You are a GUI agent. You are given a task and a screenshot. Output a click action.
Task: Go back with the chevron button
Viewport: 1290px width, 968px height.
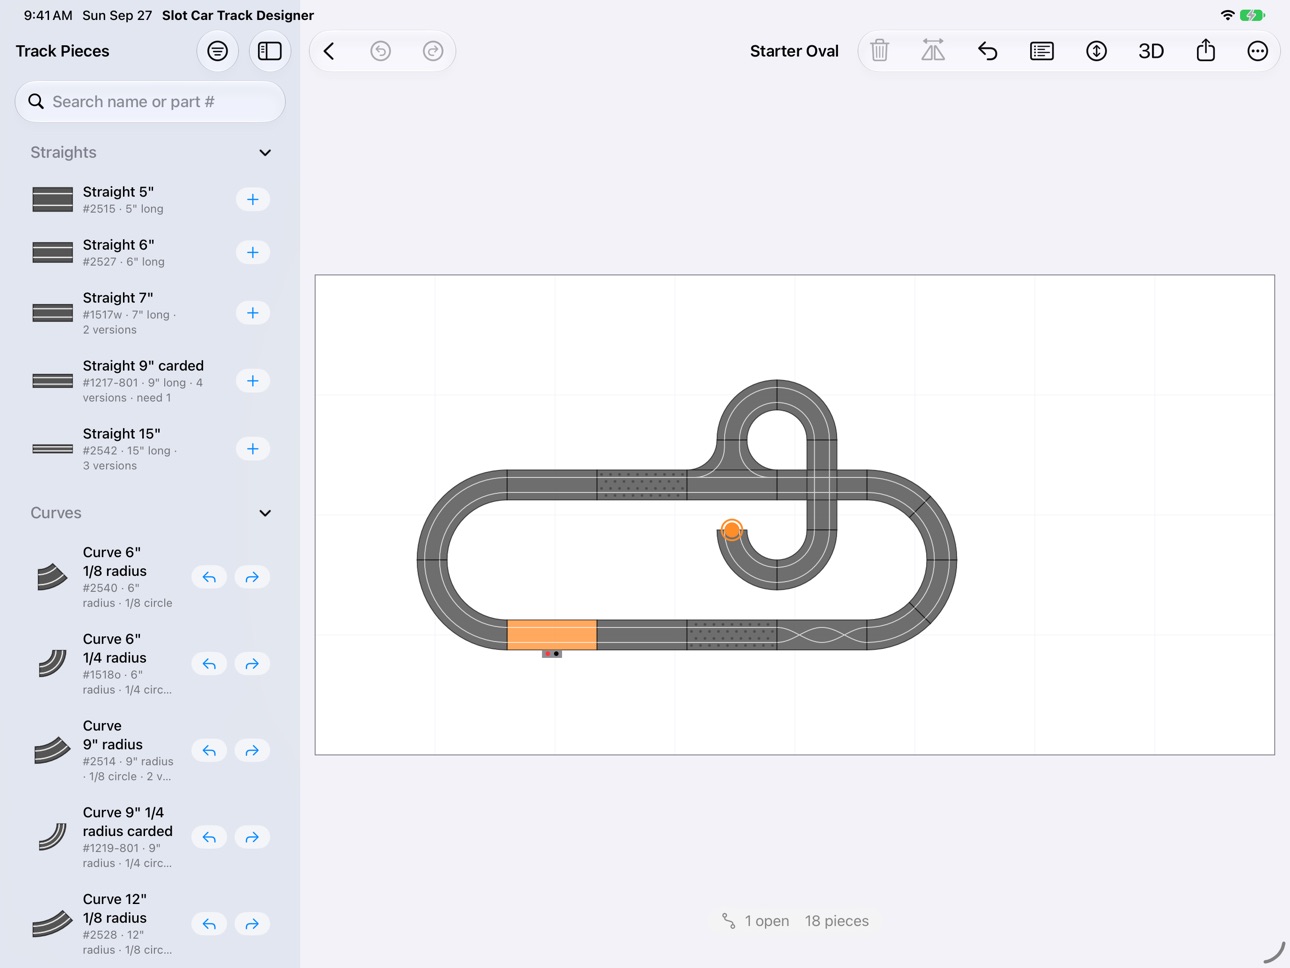329,51
